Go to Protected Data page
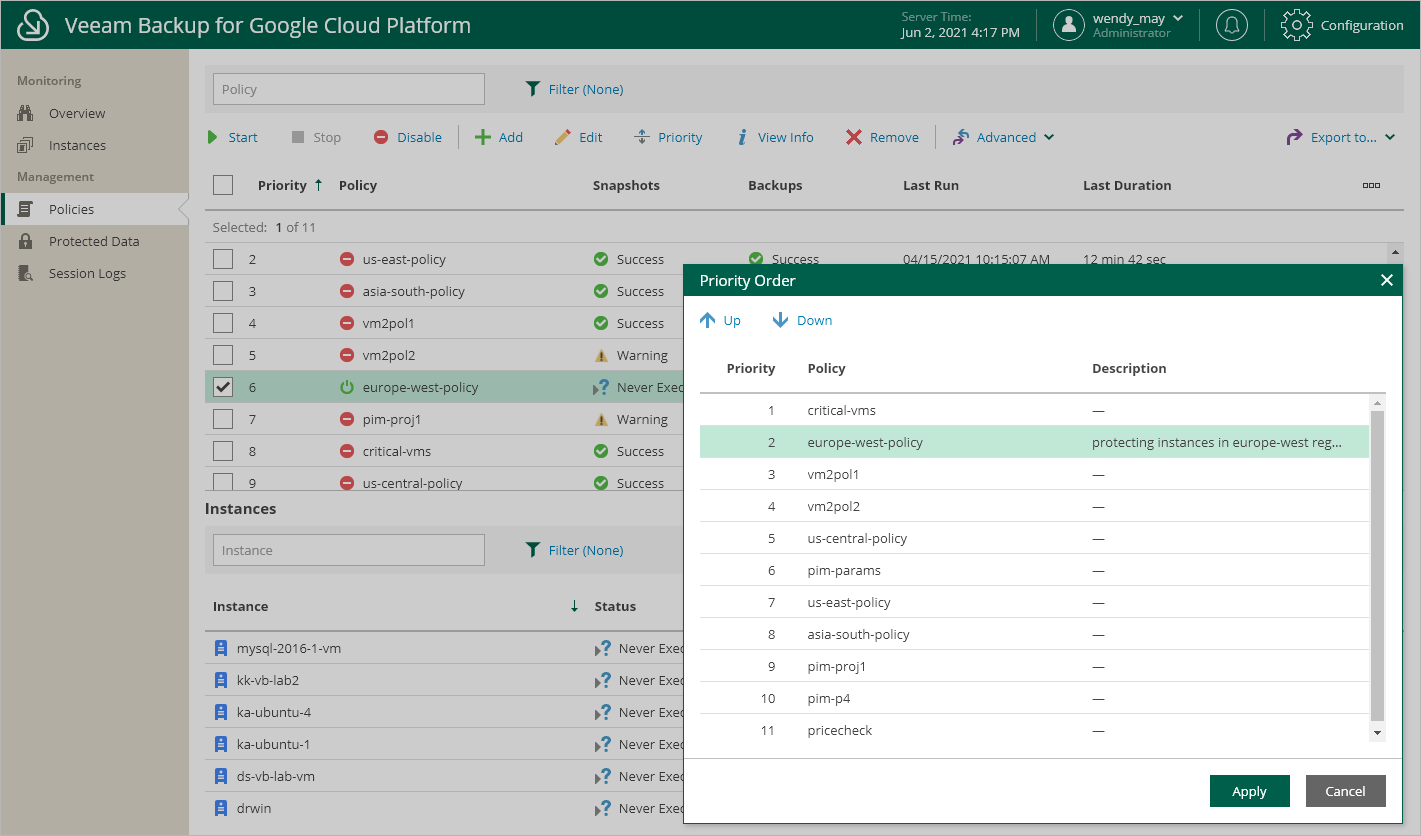This screenshot has width=1421, height=836. pyautogui.click(x=94, y=241)
